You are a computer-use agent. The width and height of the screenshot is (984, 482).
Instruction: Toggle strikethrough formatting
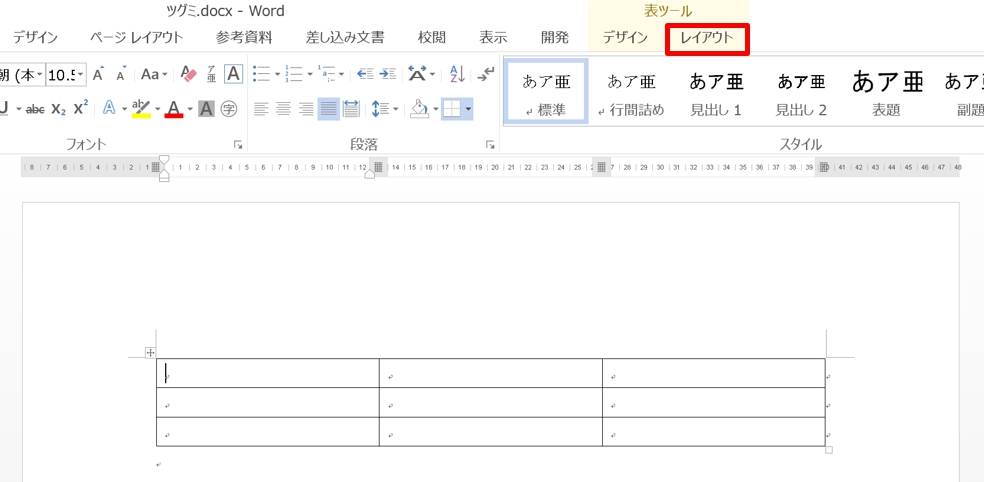tap(35, 109)
